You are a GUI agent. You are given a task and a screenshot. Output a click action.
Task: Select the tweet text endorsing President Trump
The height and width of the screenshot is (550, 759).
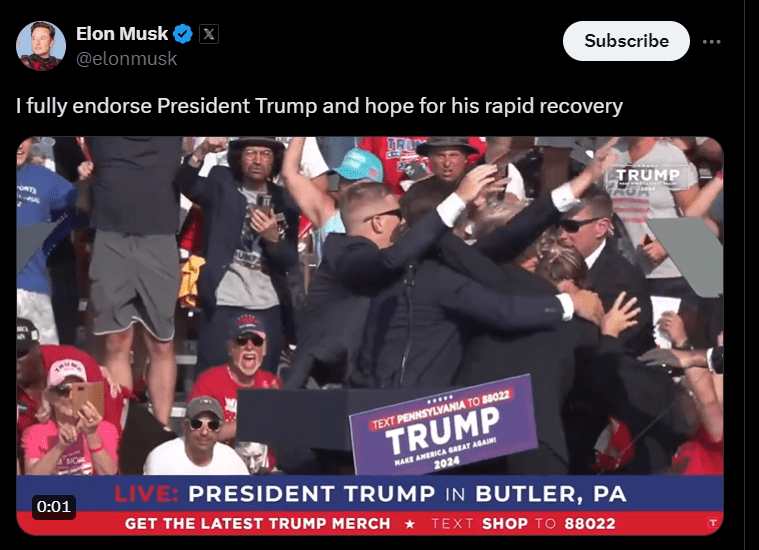319,106
